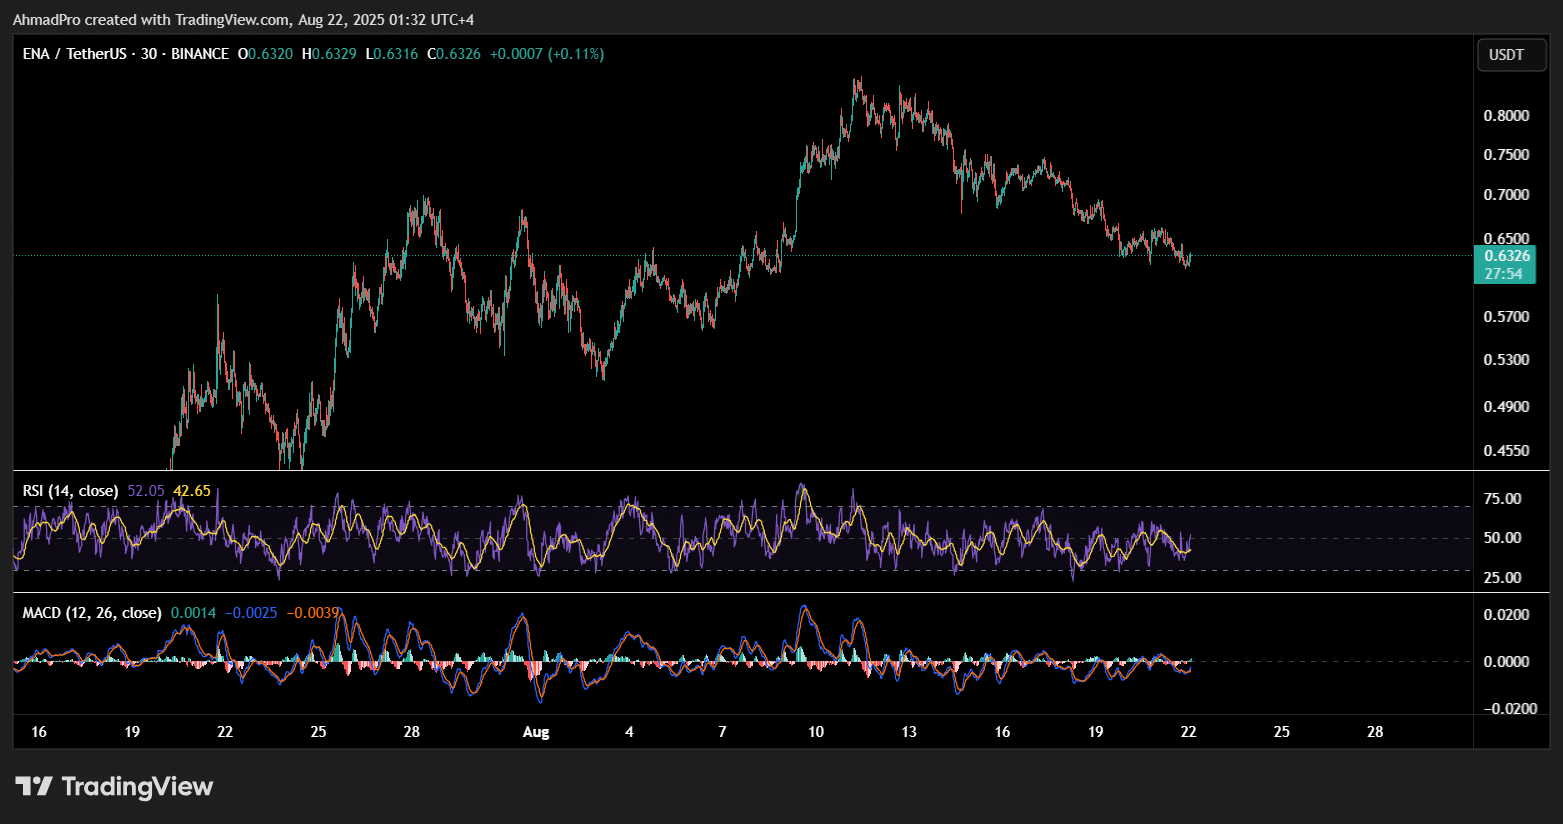
Task: Click the RSI (14, close) indicator legend
Action: [70, 491]
